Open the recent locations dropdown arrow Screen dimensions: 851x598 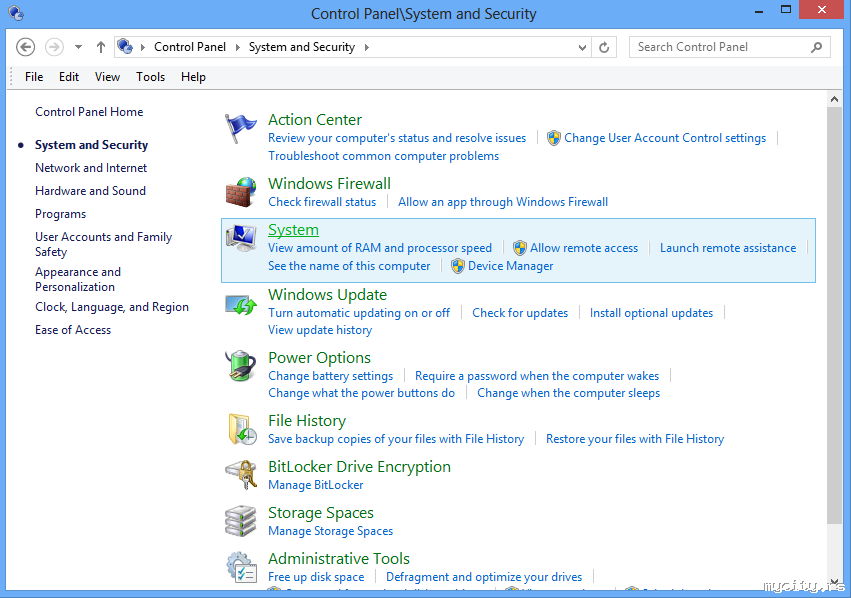coord(79,47)
